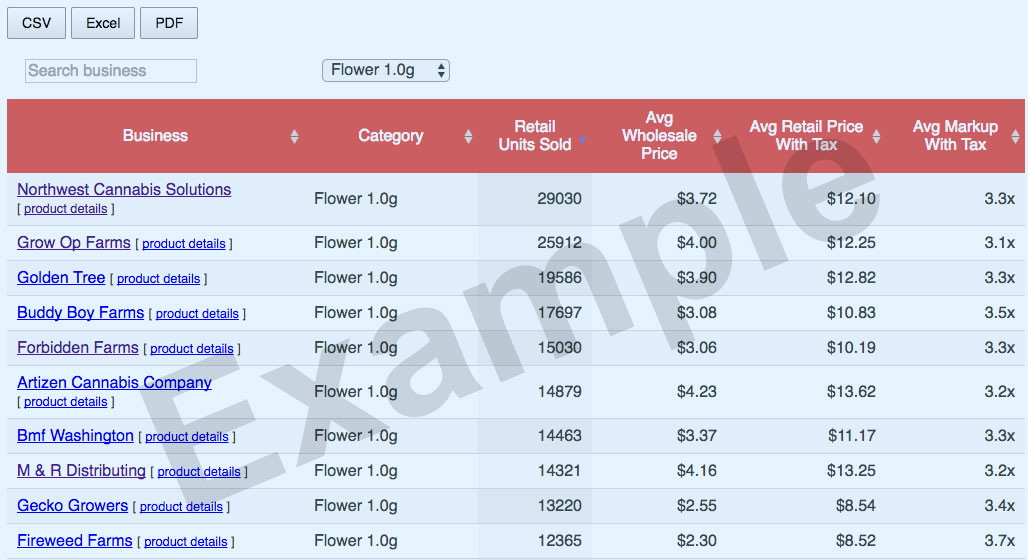Image resolution: width=1028 pixels, height=560 pixels.
Task: Click Avg Markup With Tax header text
Action: [955, 136]
